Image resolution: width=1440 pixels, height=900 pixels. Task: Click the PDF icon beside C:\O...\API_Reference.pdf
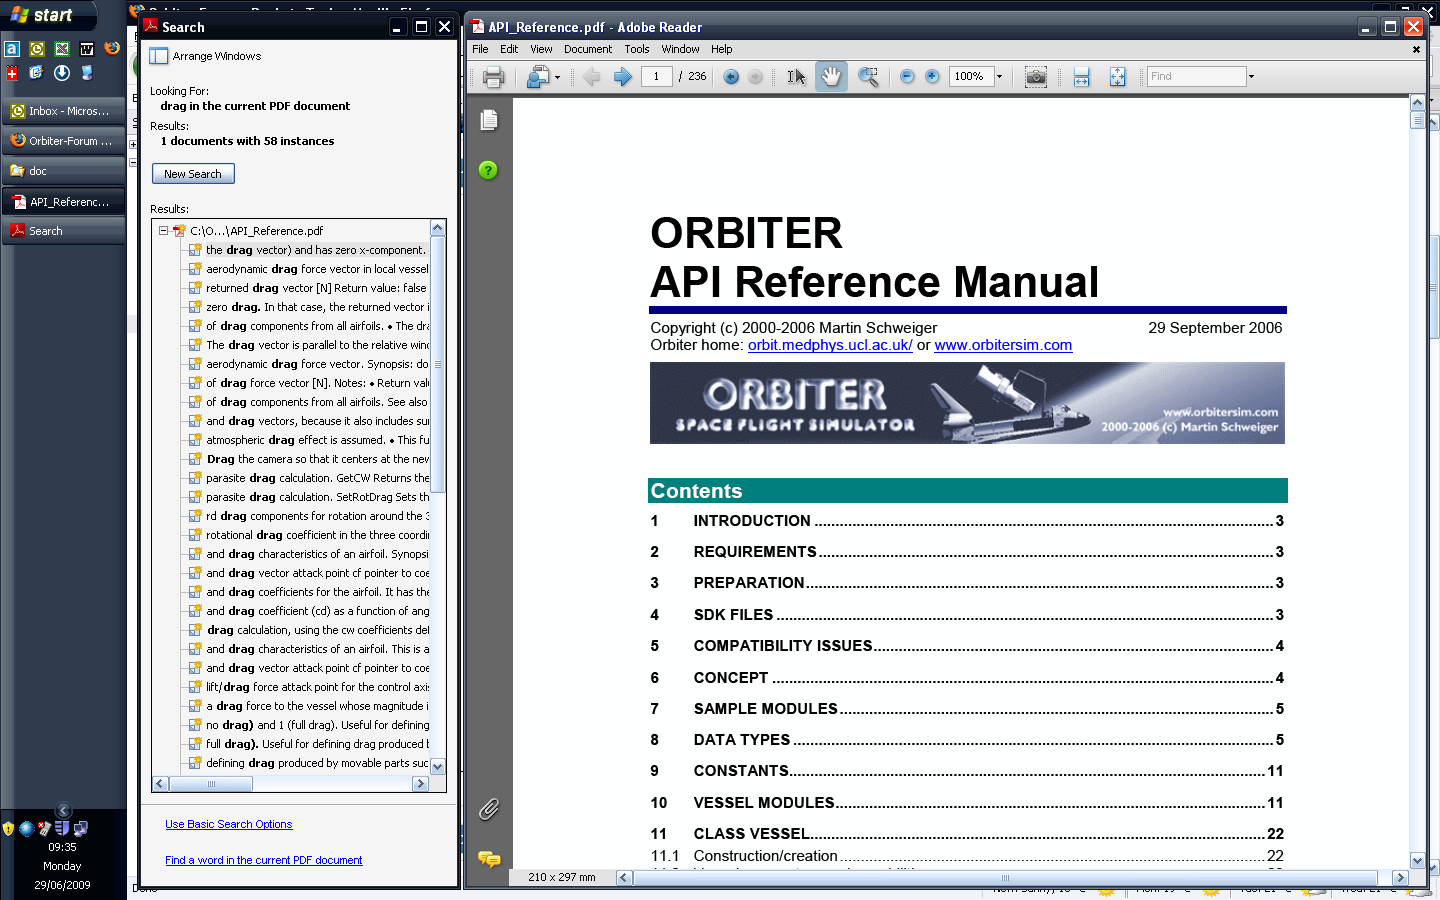pos(179,231)
